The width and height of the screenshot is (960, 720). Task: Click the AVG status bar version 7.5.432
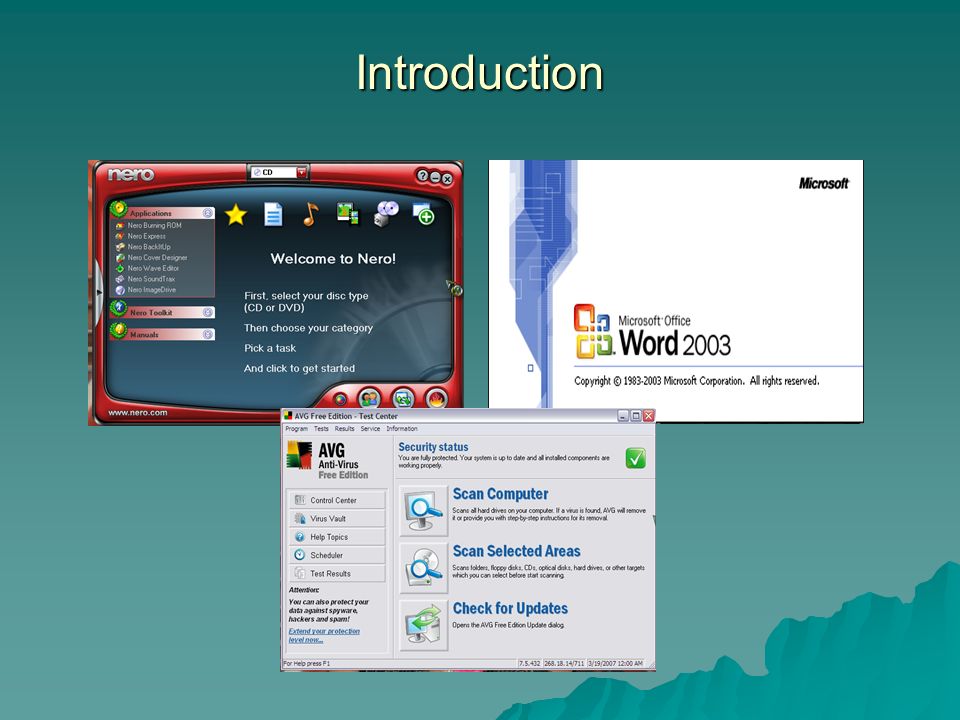tap(530, 663)
